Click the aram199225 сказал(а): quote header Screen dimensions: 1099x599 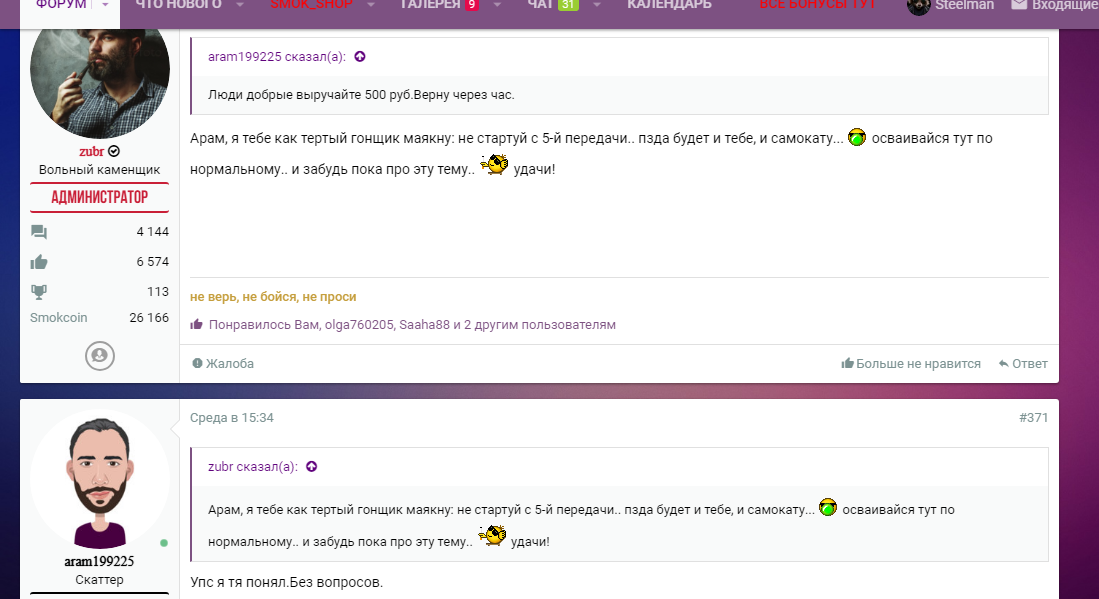277,57
